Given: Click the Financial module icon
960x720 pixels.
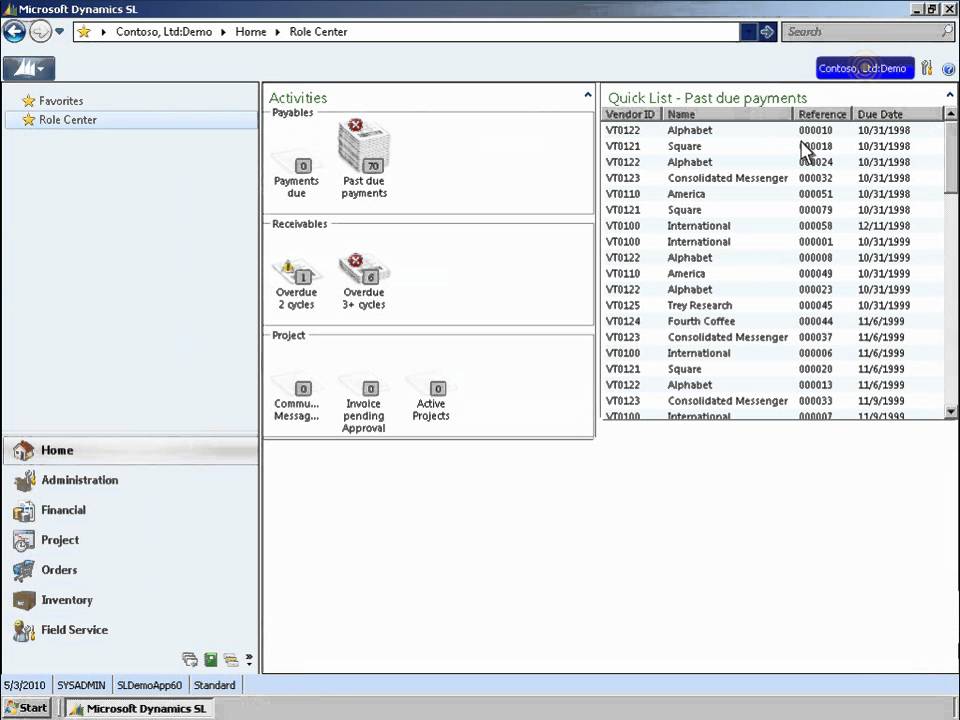Looking at the screenshot, I should [24, 511].
